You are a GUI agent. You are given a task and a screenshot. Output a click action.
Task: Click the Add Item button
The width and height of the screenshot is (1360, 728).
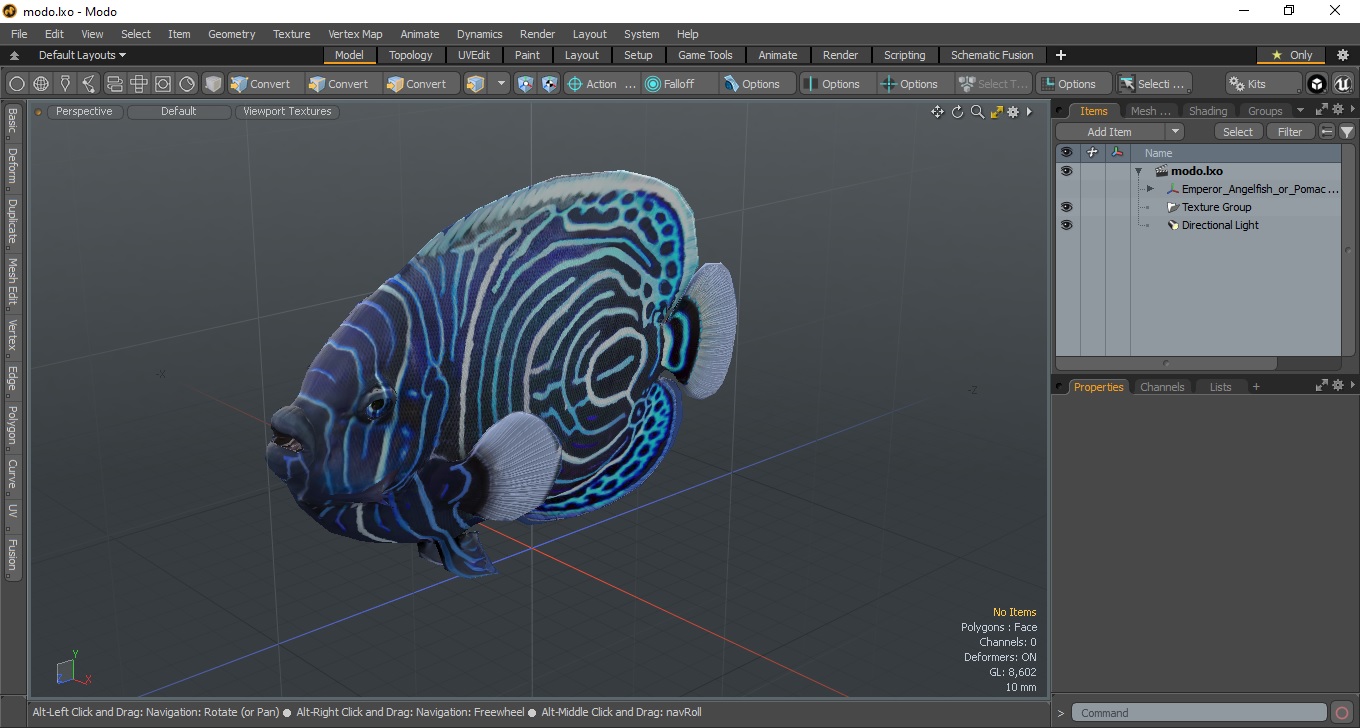coord(1110,132)
